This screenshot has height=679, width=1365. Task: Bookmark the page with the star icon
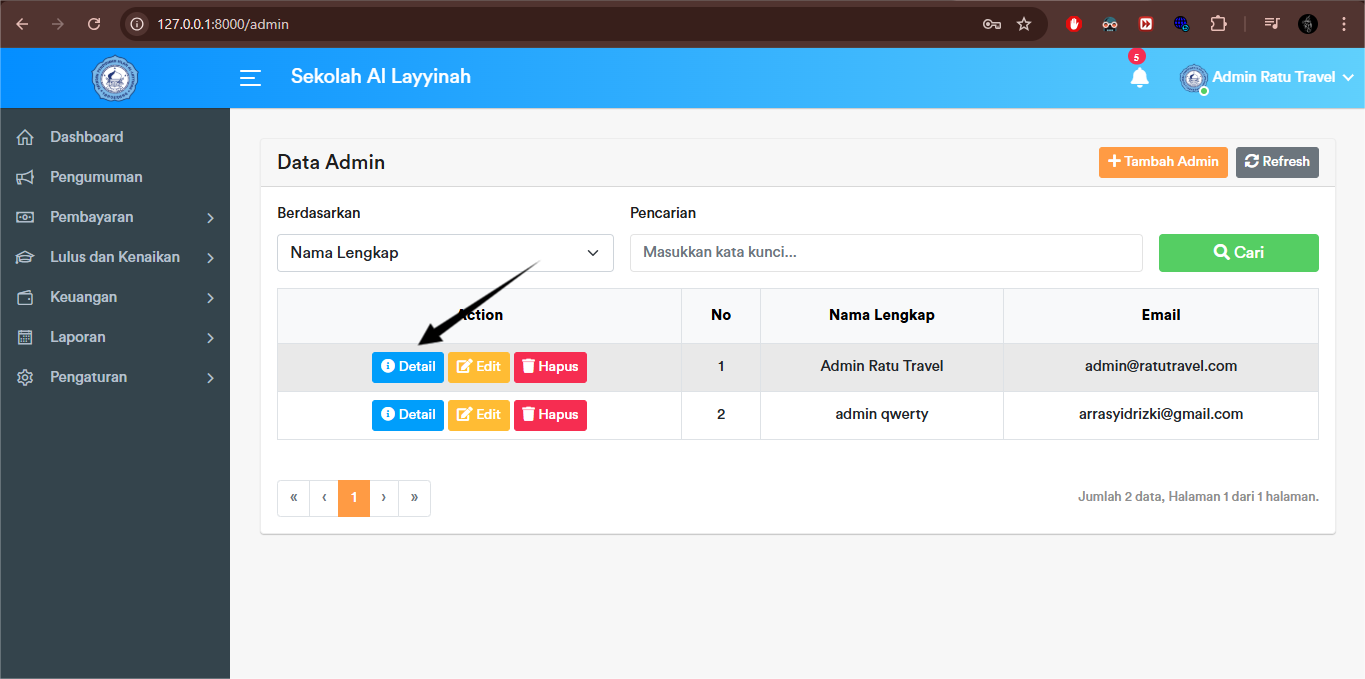click(x=1024, y=24)
